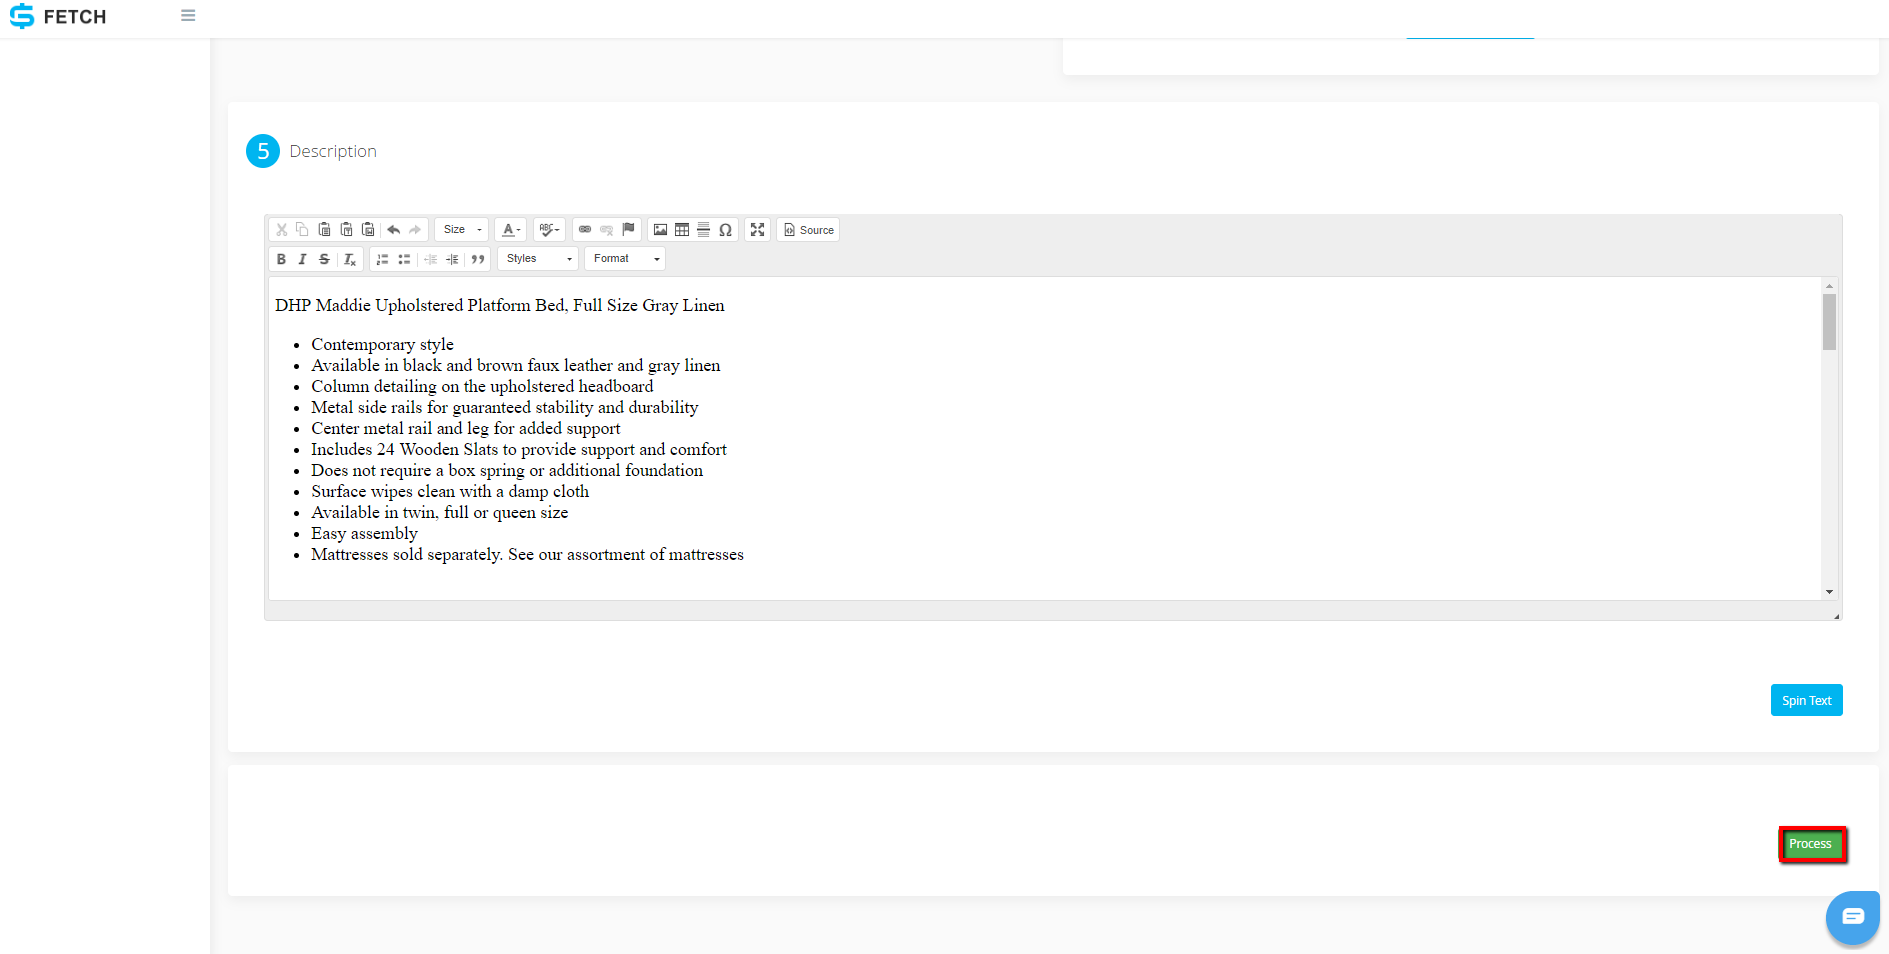
Task: Insert an image into the description
Action: 660,230
